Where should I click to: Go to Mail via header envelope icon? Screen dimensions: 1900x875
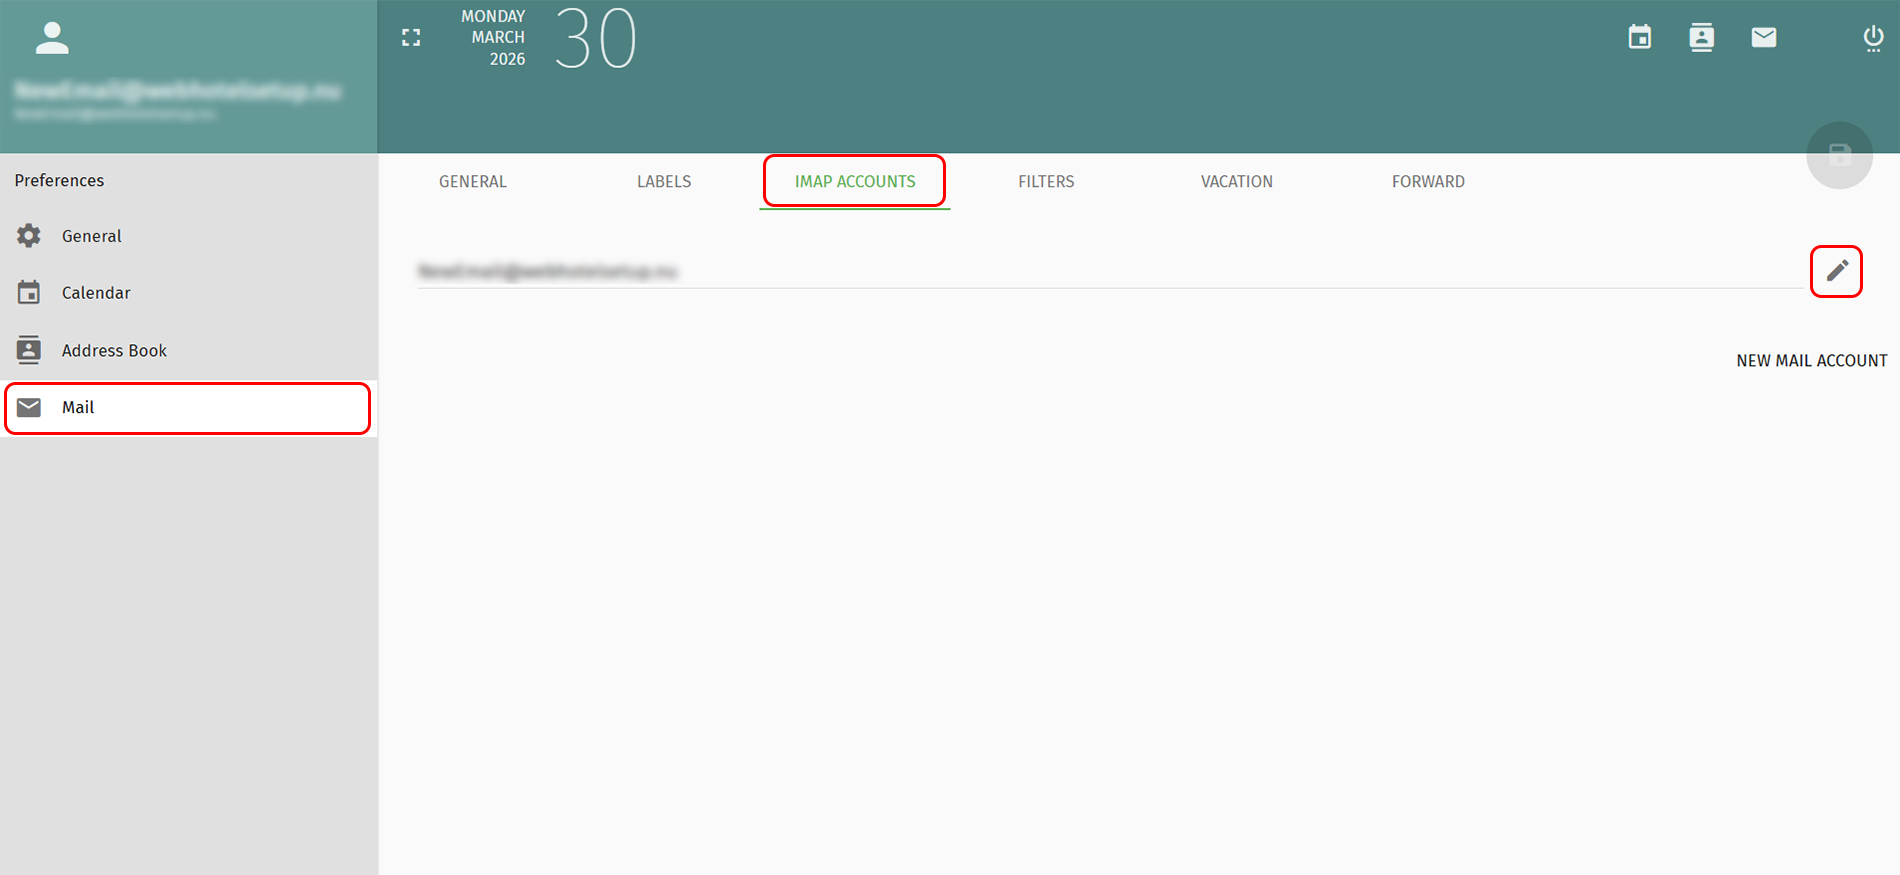coord(1764,38)
